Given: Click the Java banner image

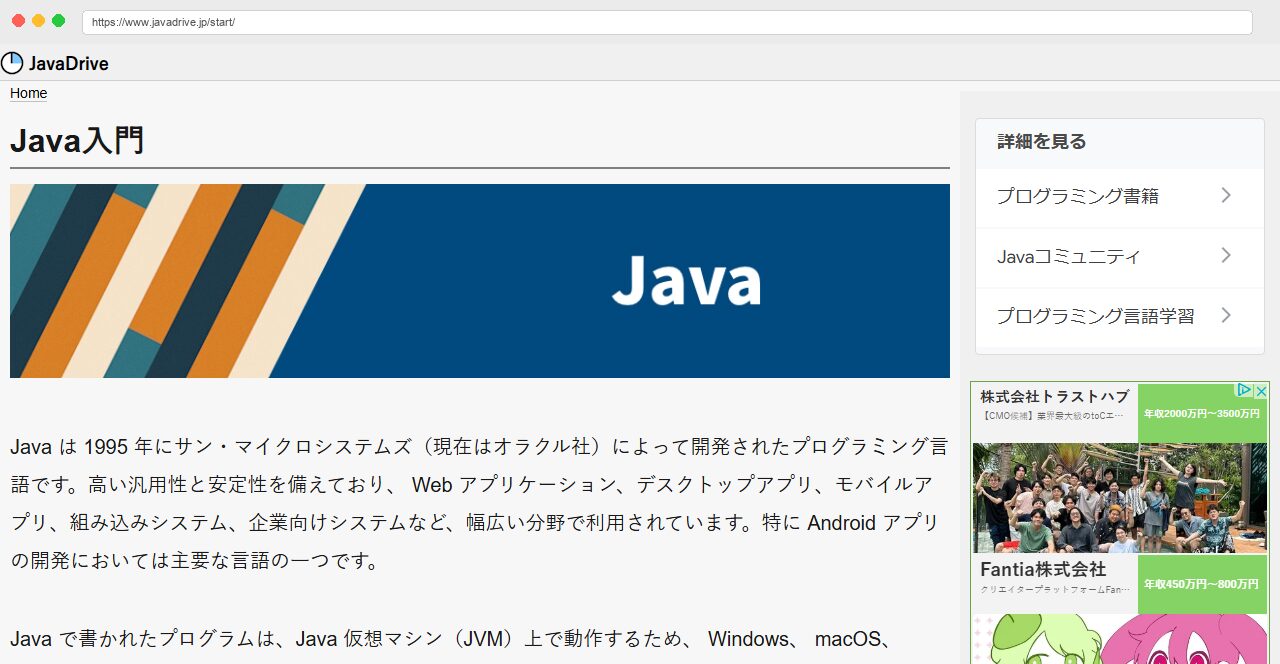Looking at the screenshot, I should (x=480, y=281).
